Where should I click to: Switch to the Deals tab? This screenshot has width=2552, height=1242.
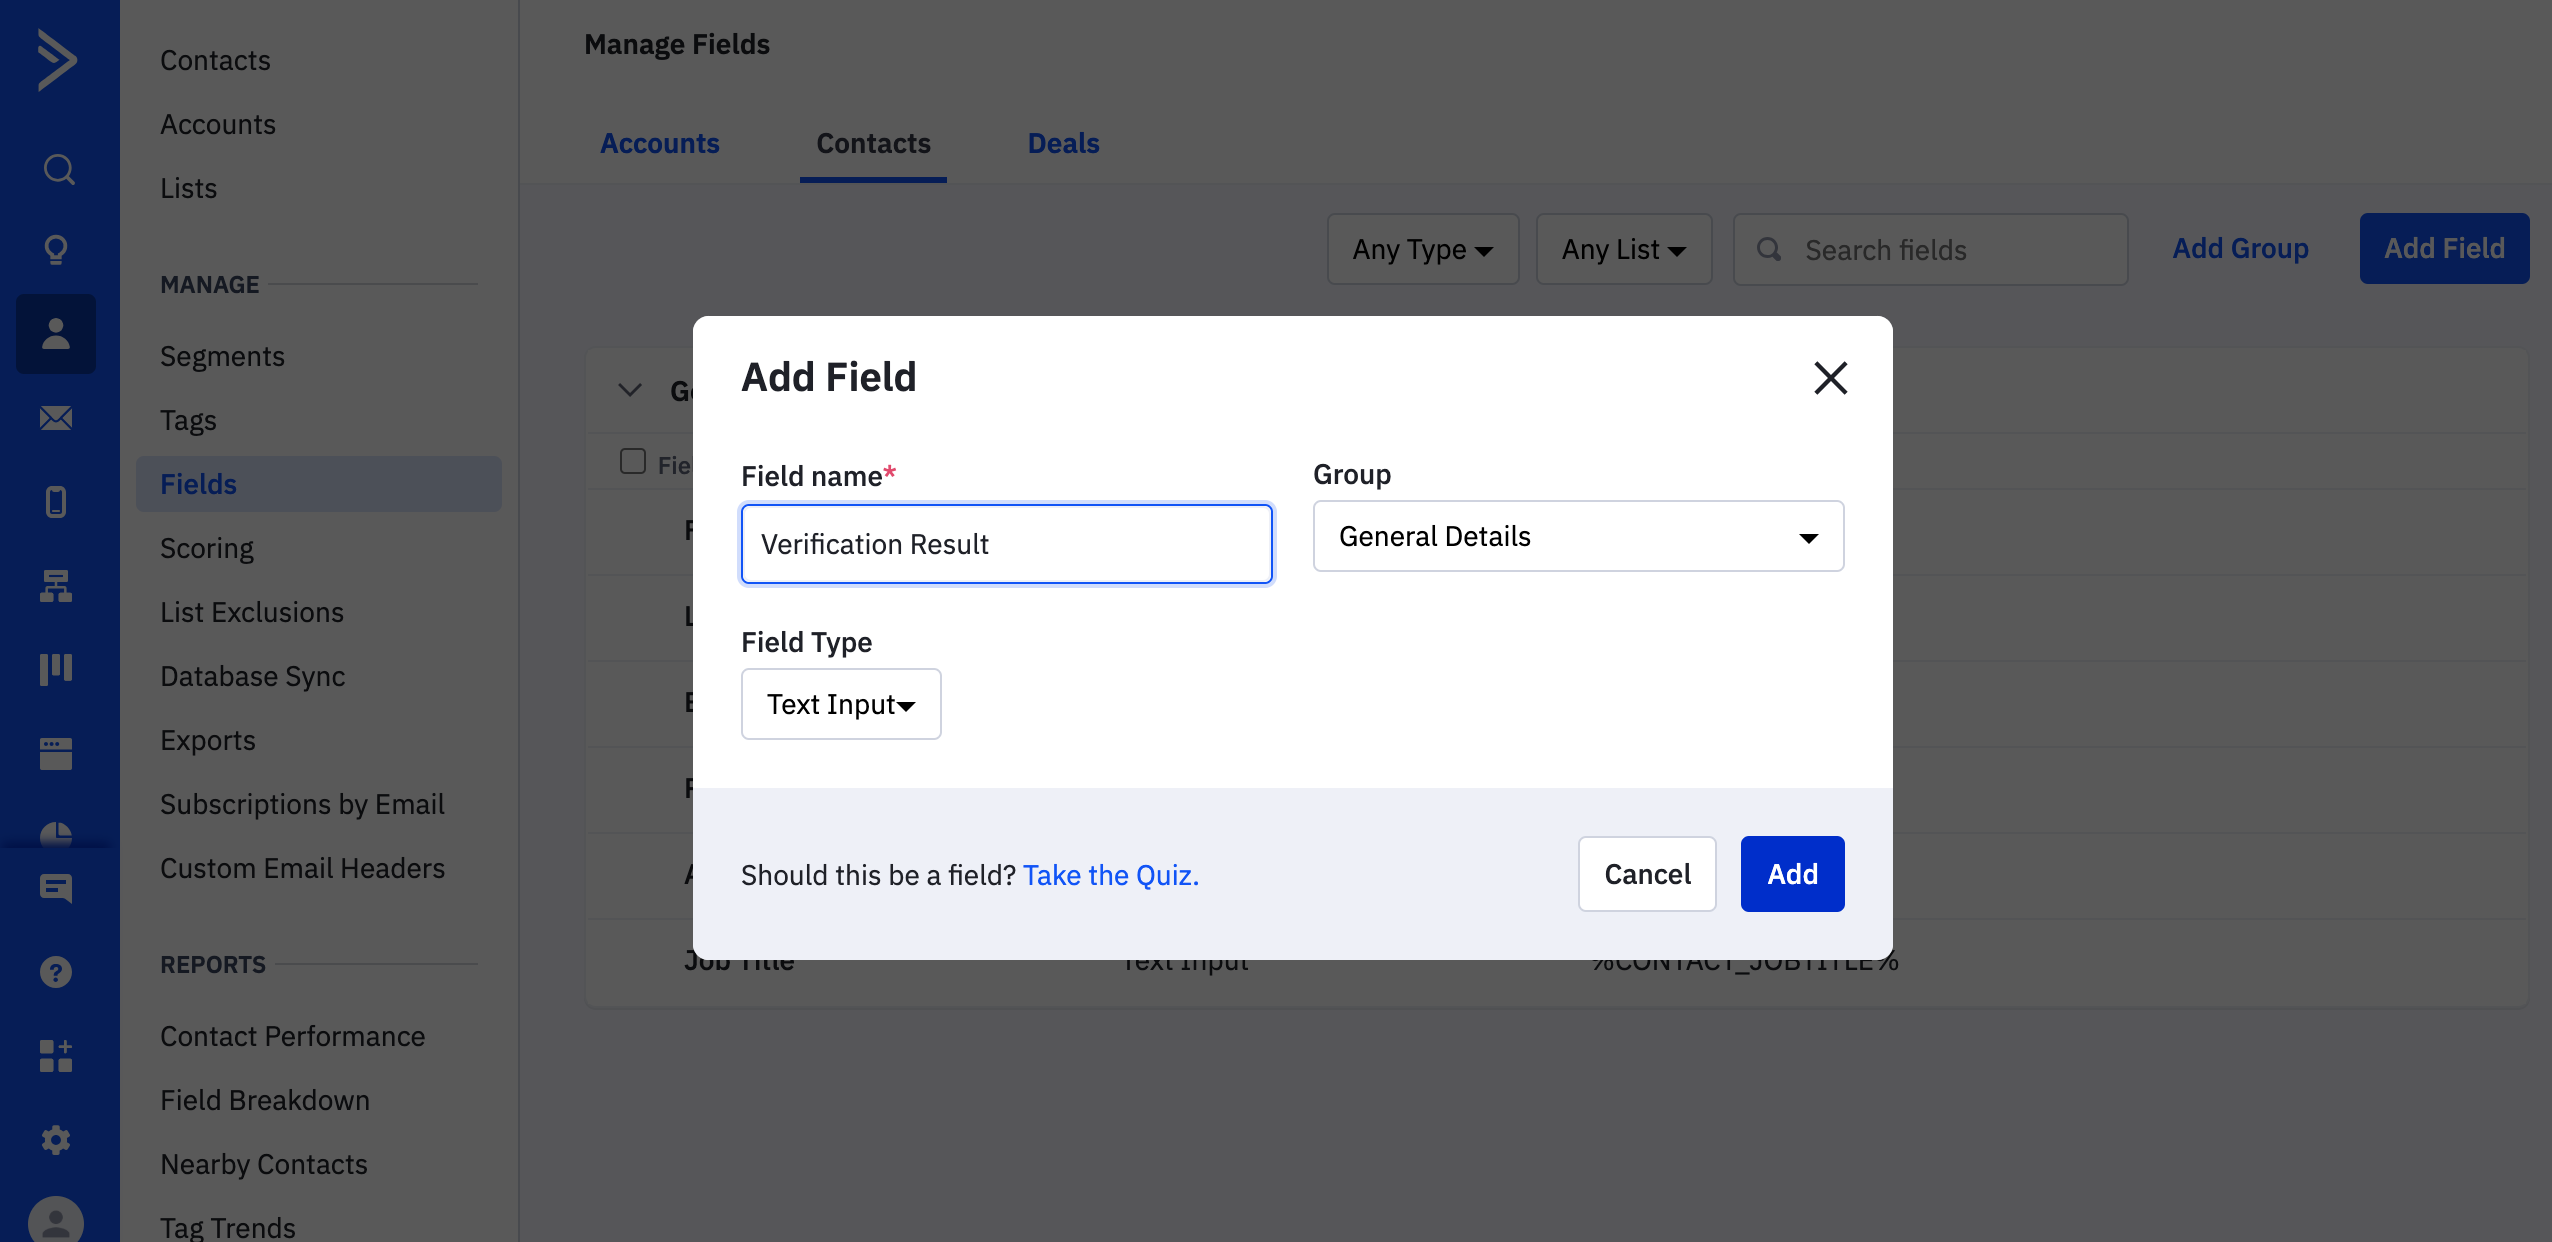click(x=1064, y=144)
